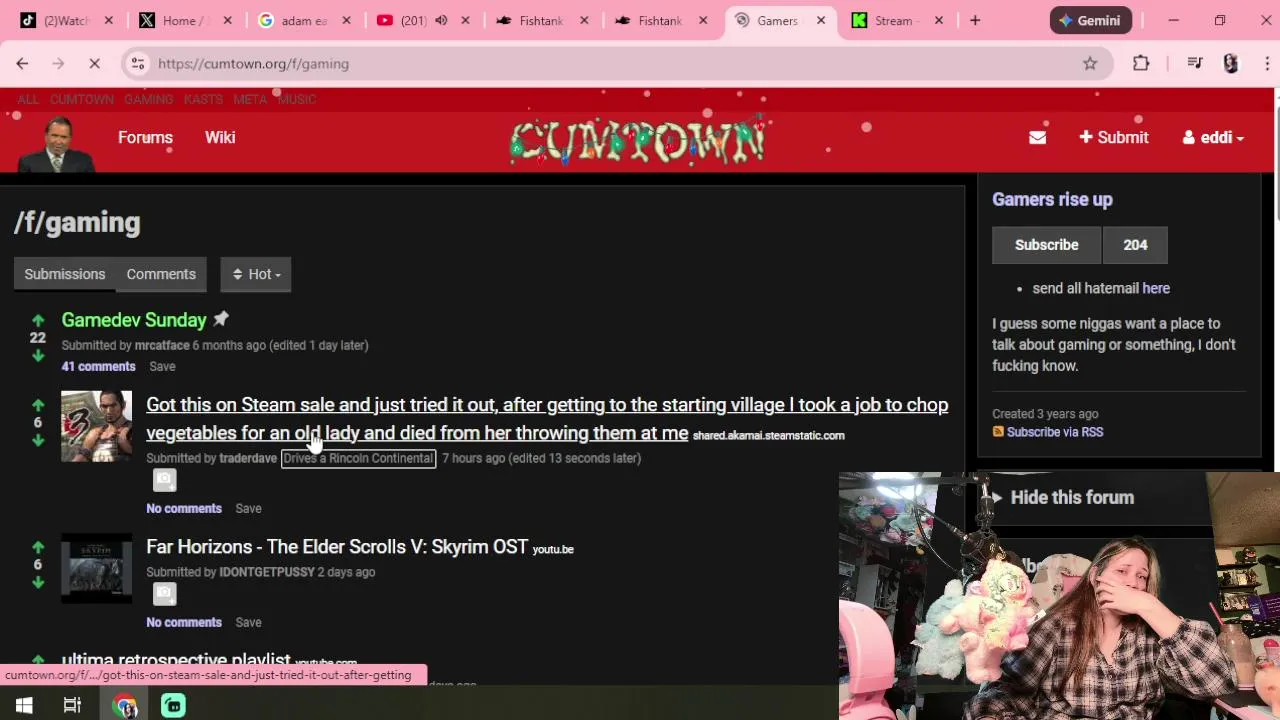The image size is (1280, 720).
Task: Expand media preview under Skyrim OST post
Action: click(x=164, y=595)
